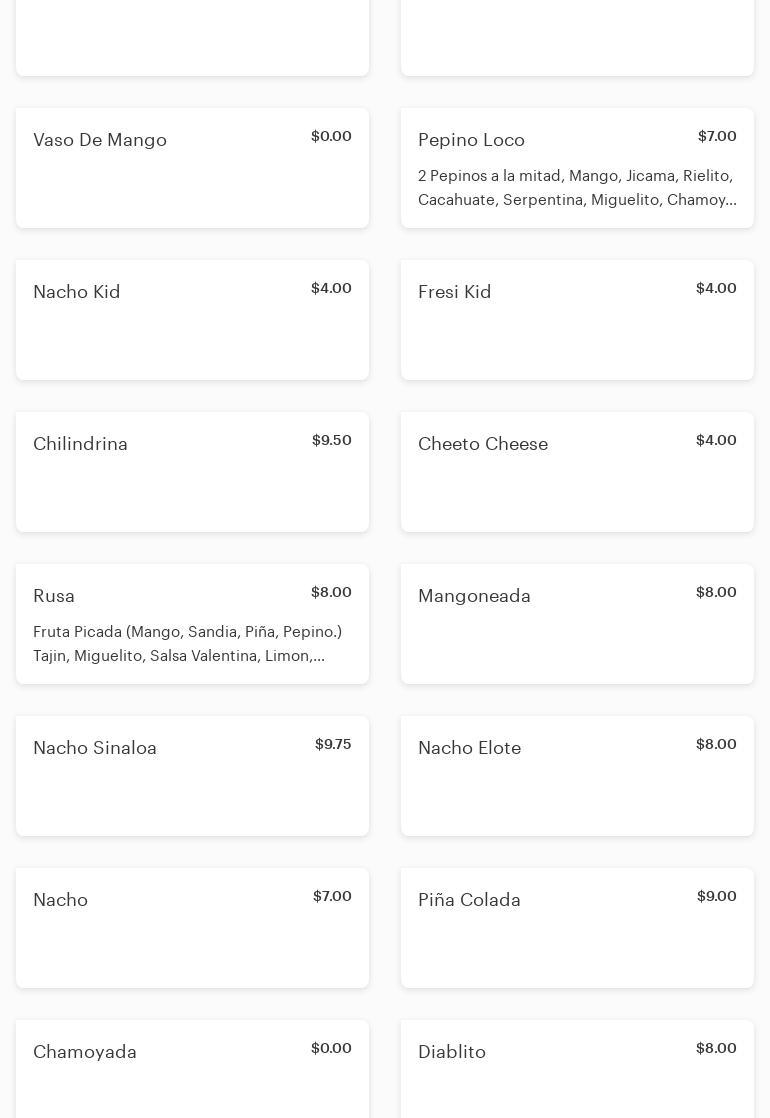Click the Mangoneada menu card
This screenshot has width=770, height=1118.
577,624
